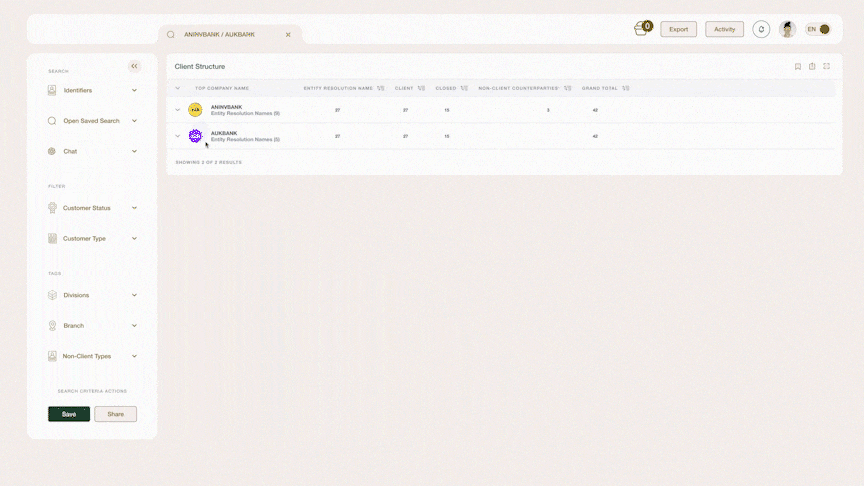Click the AUKBANK purple logo
This screenshot has height=486, width=864.
[x=195, y=136]
